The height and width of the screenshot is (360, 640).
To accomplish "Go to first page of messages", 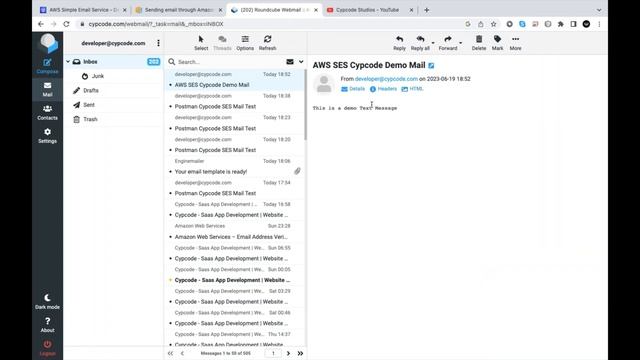I will 171,353.
